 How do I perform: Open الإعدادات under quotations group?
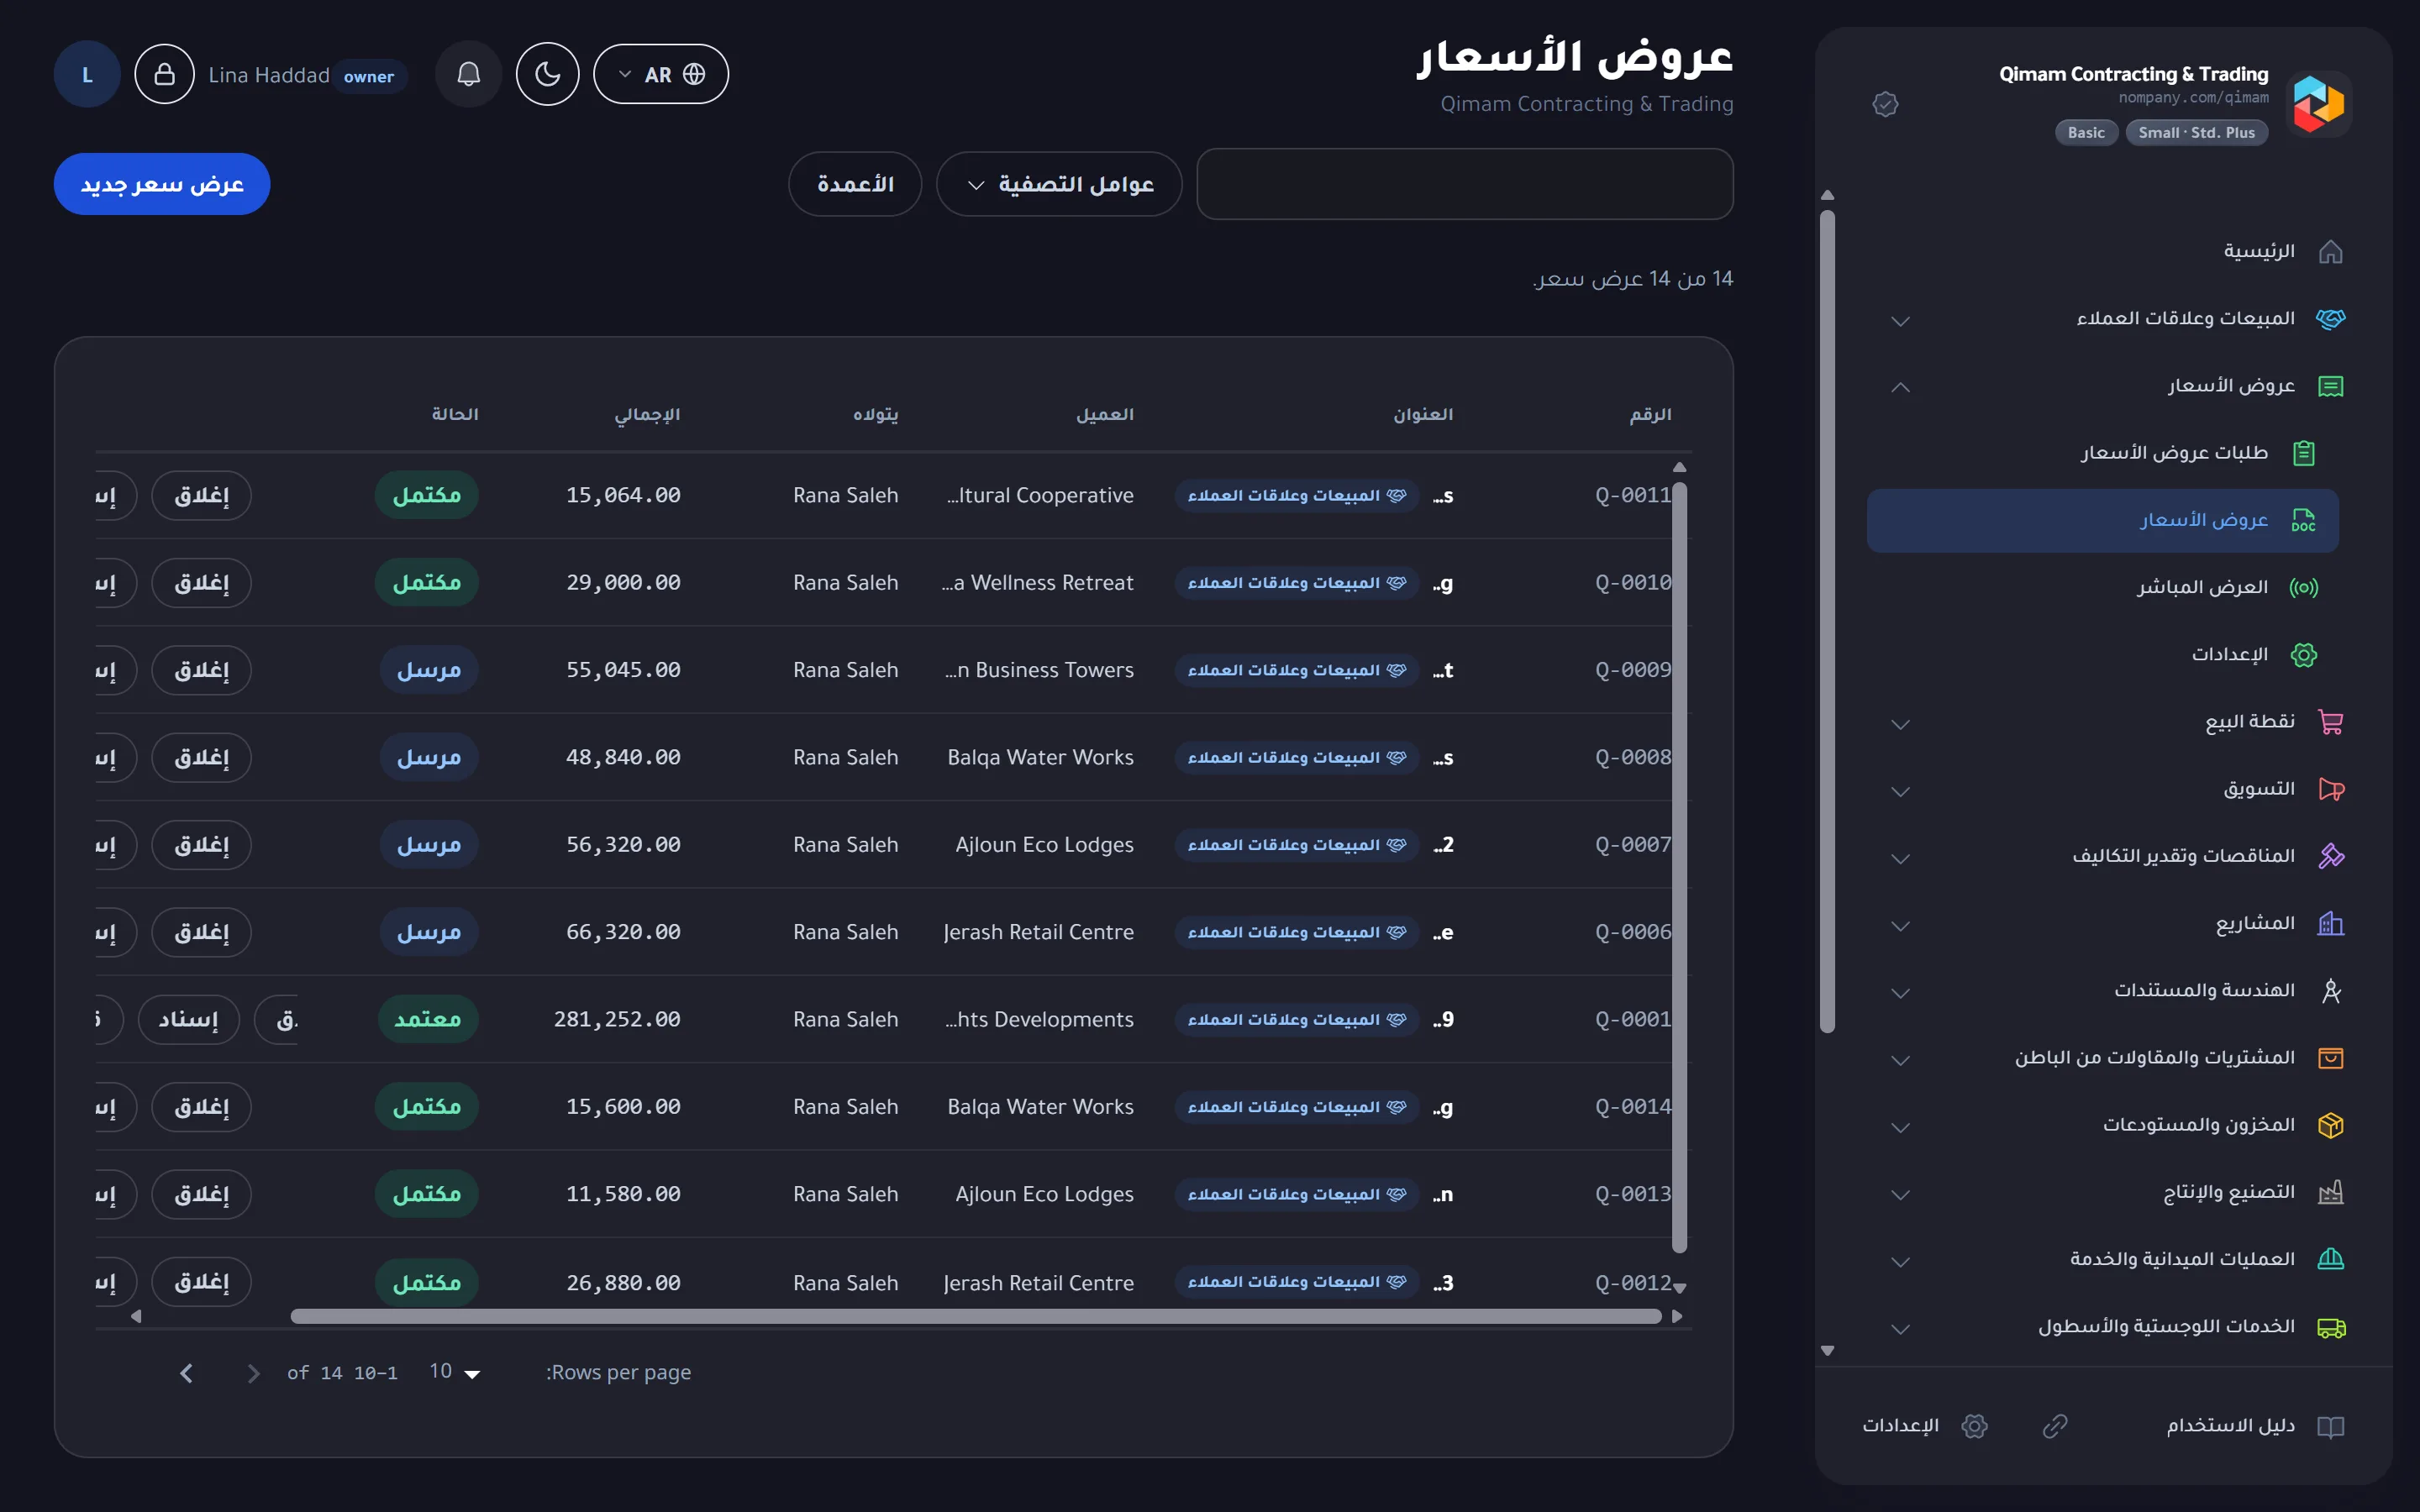(2229, 654)
